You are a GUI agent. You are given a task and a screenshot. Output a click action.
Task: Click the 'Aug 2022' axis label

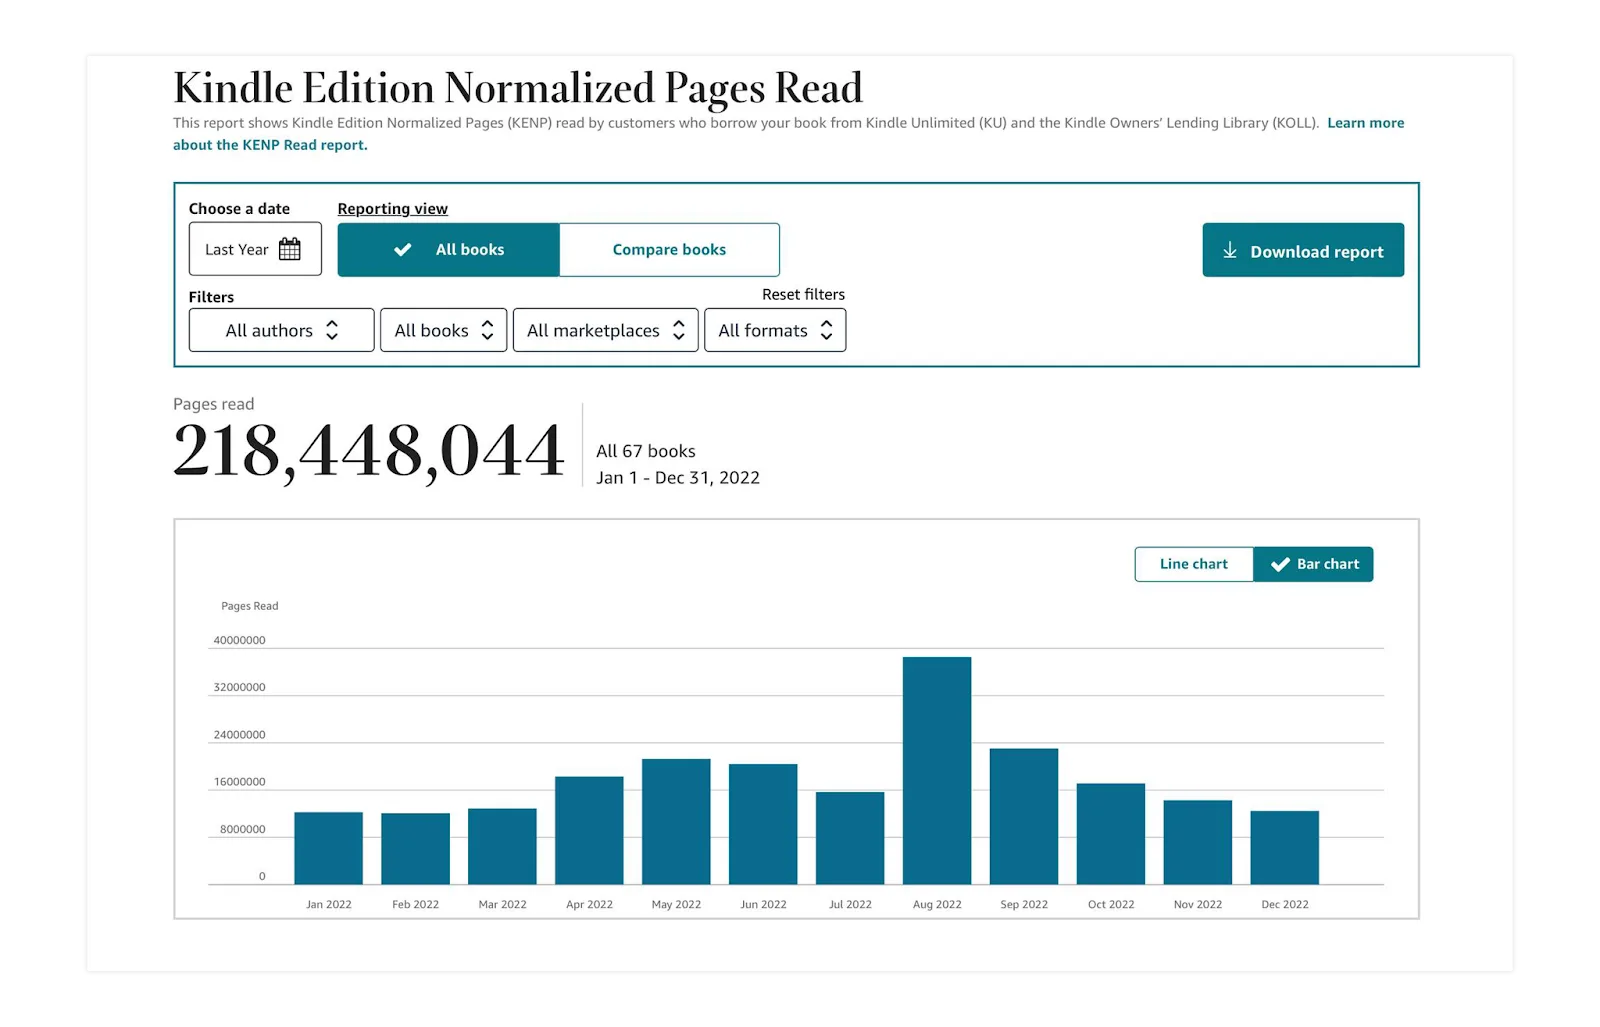click(937, 904)
